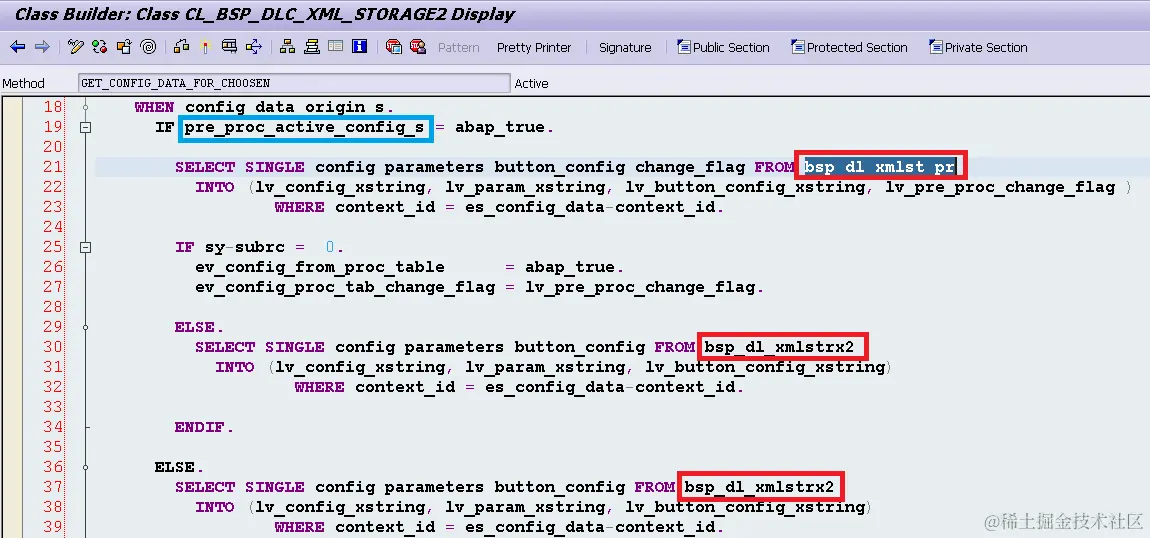Click 'lv_pre_proc_change_flag' on line 22
1150x538 pixels.
(x=1000, y=187)
